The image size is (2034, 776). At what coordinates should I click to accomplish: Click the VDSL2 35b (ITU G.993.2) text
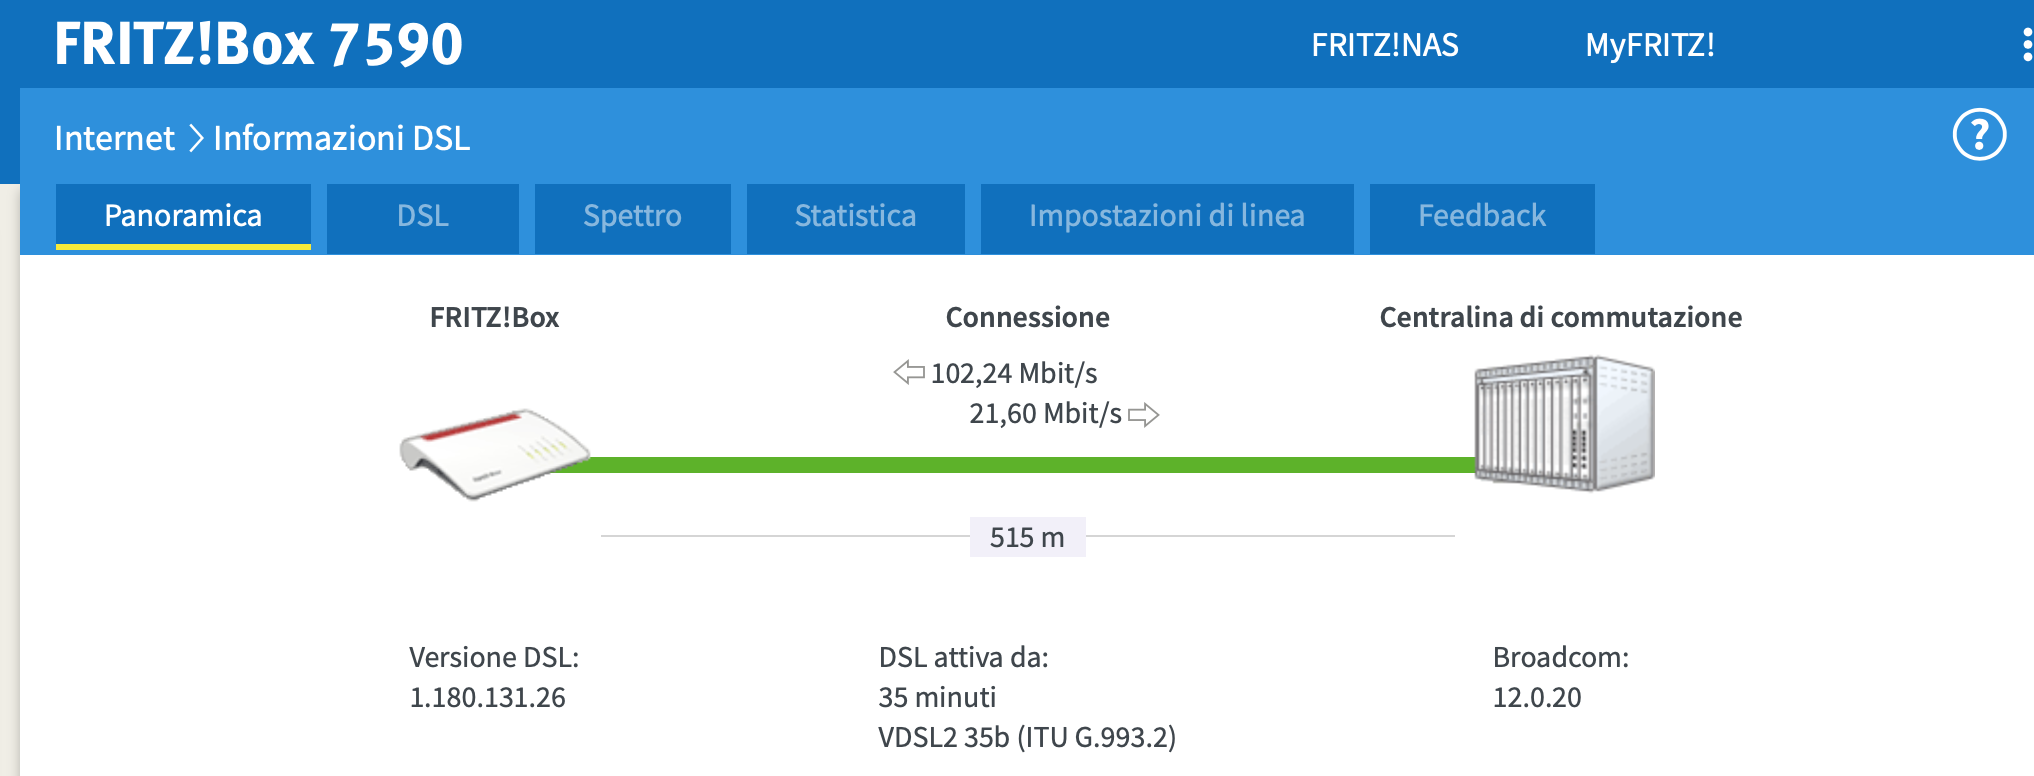click(1027, 738)
